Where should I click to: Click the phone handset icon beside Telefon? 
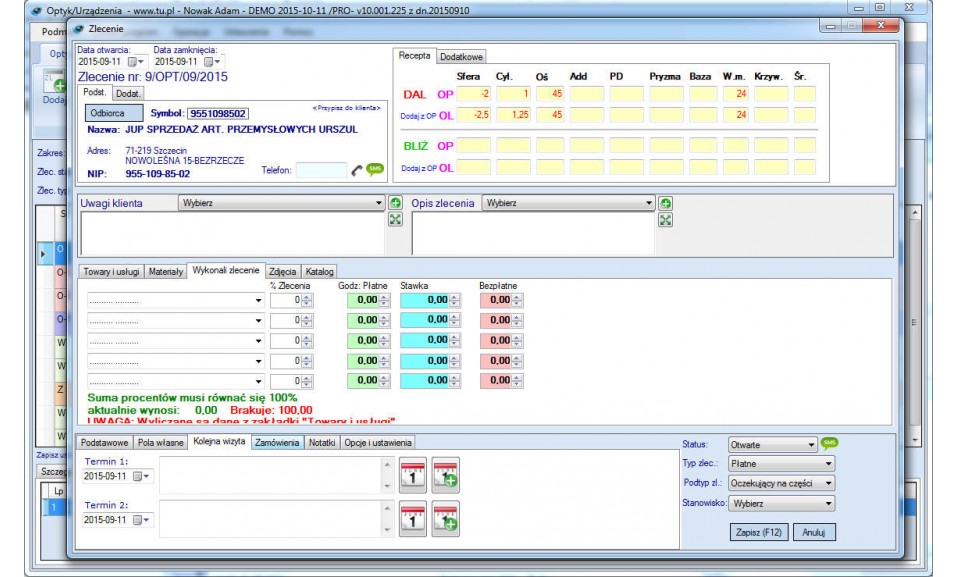click(357, 170)
